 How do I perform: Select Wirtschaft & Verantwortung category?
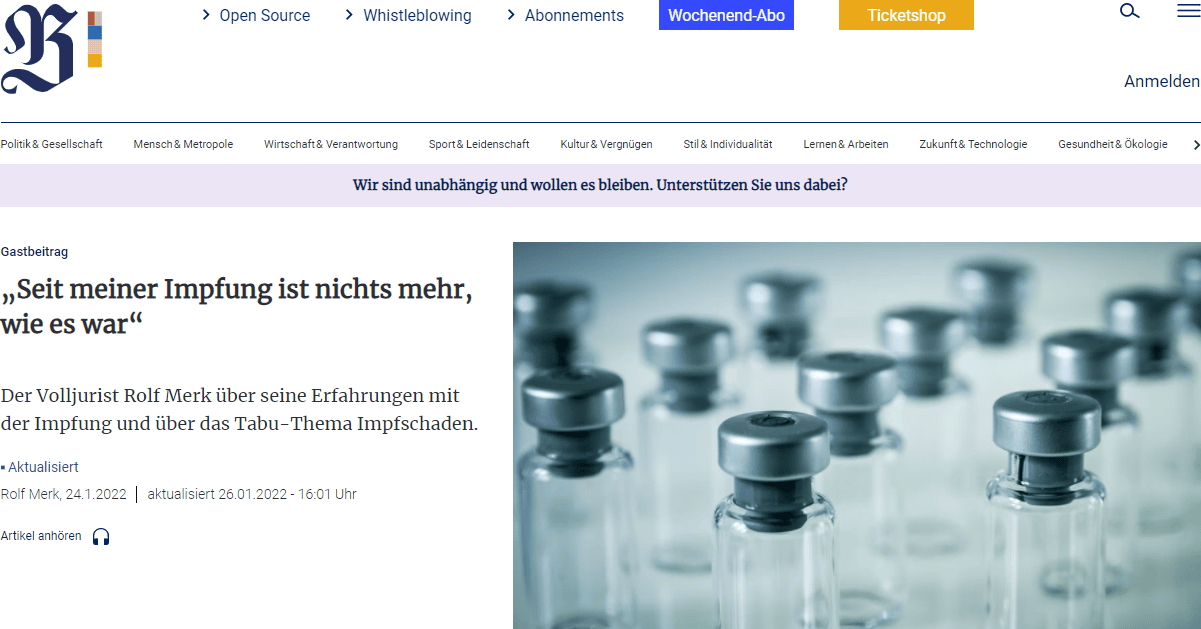(331, 144)
